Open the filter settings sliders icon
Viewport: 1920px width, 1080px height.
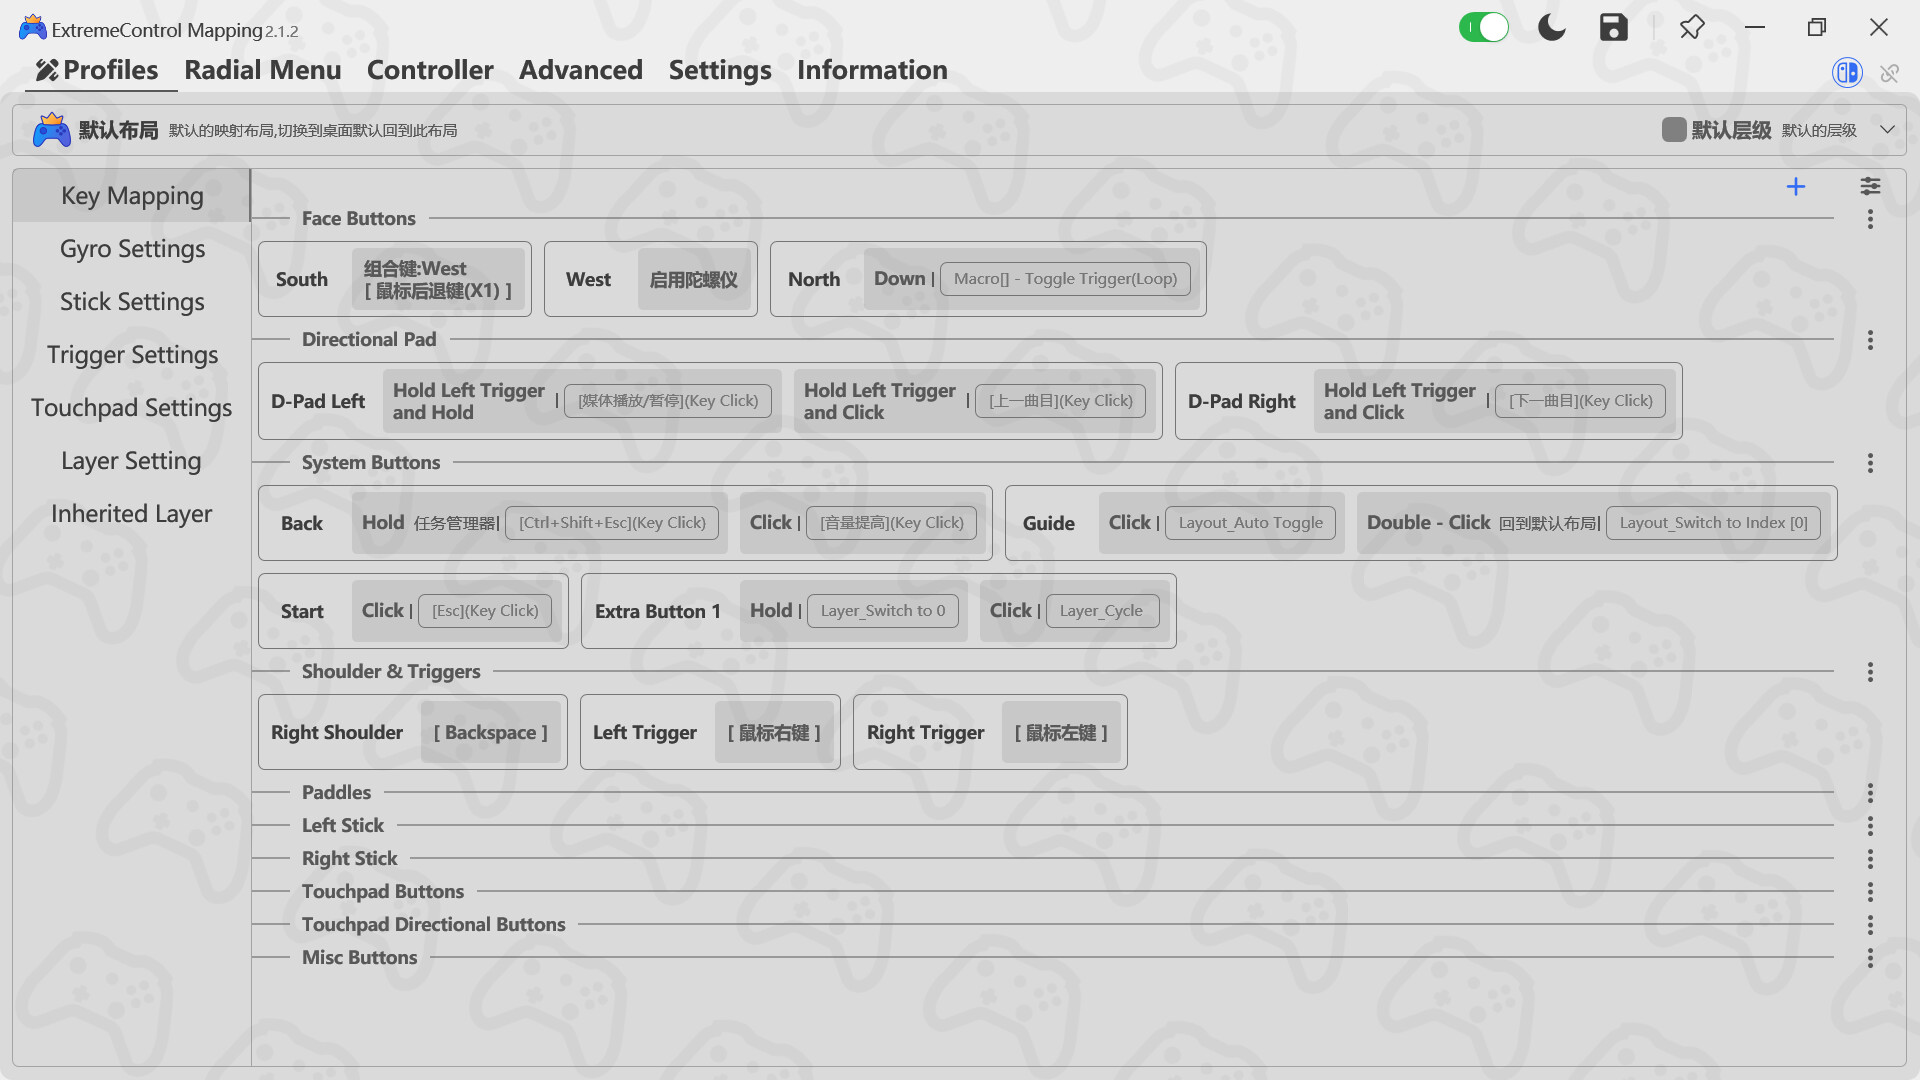[x=1870, y=186]
